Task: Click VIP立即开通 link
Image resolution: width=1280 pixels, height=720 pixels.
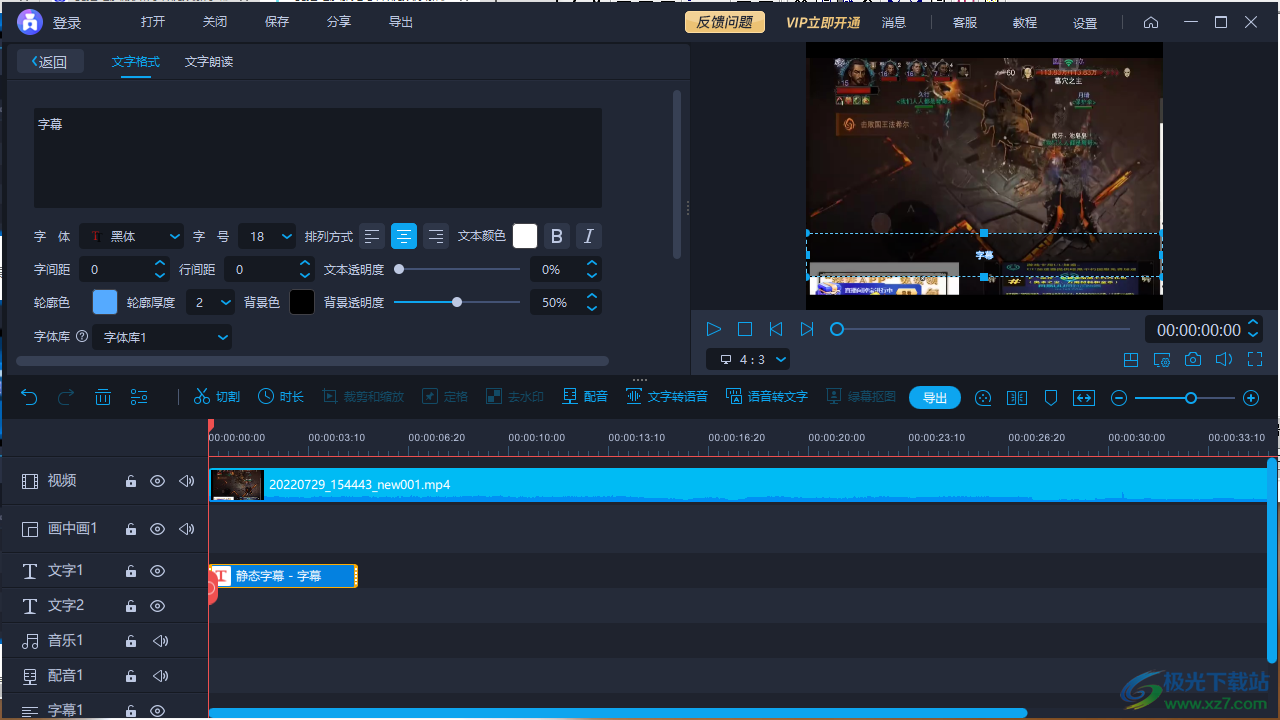Action: tap(823, 22)
